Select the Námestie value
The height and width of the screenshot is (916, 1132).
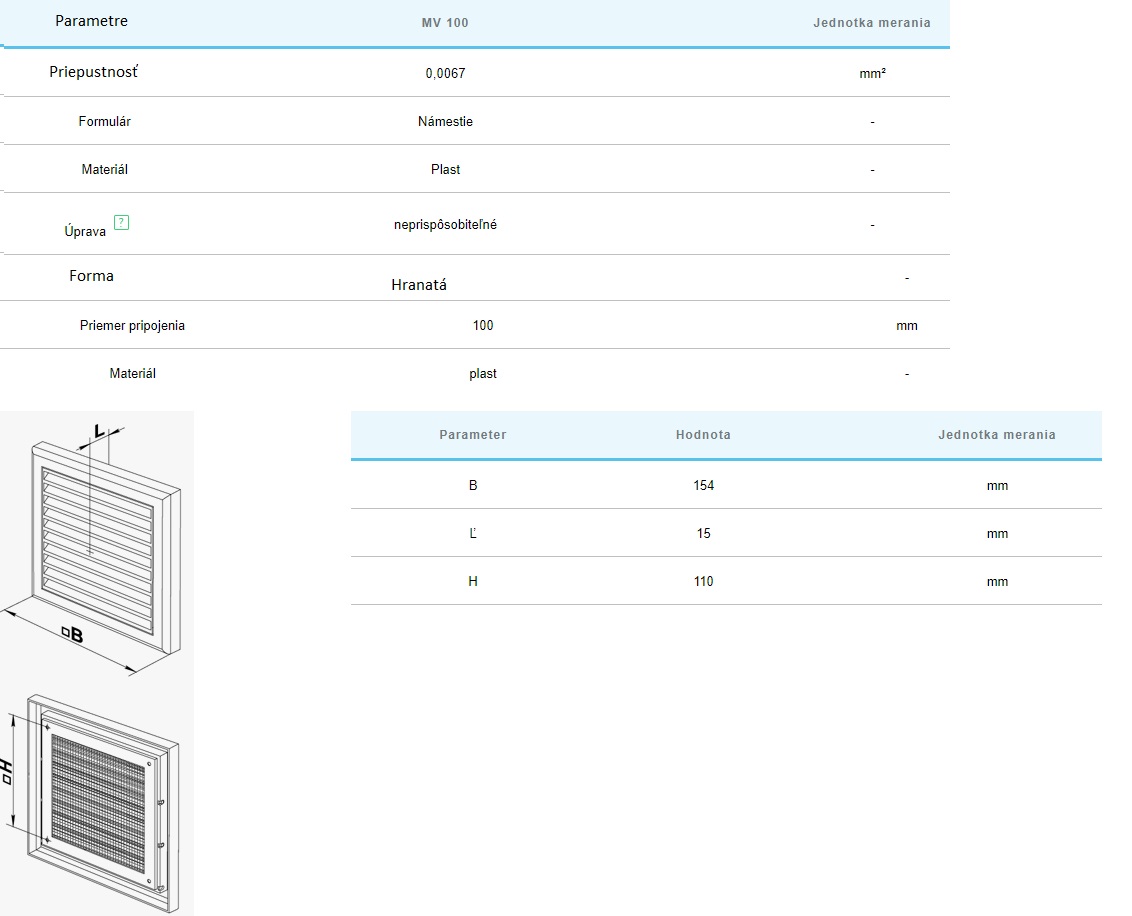[x=445, y=121]
